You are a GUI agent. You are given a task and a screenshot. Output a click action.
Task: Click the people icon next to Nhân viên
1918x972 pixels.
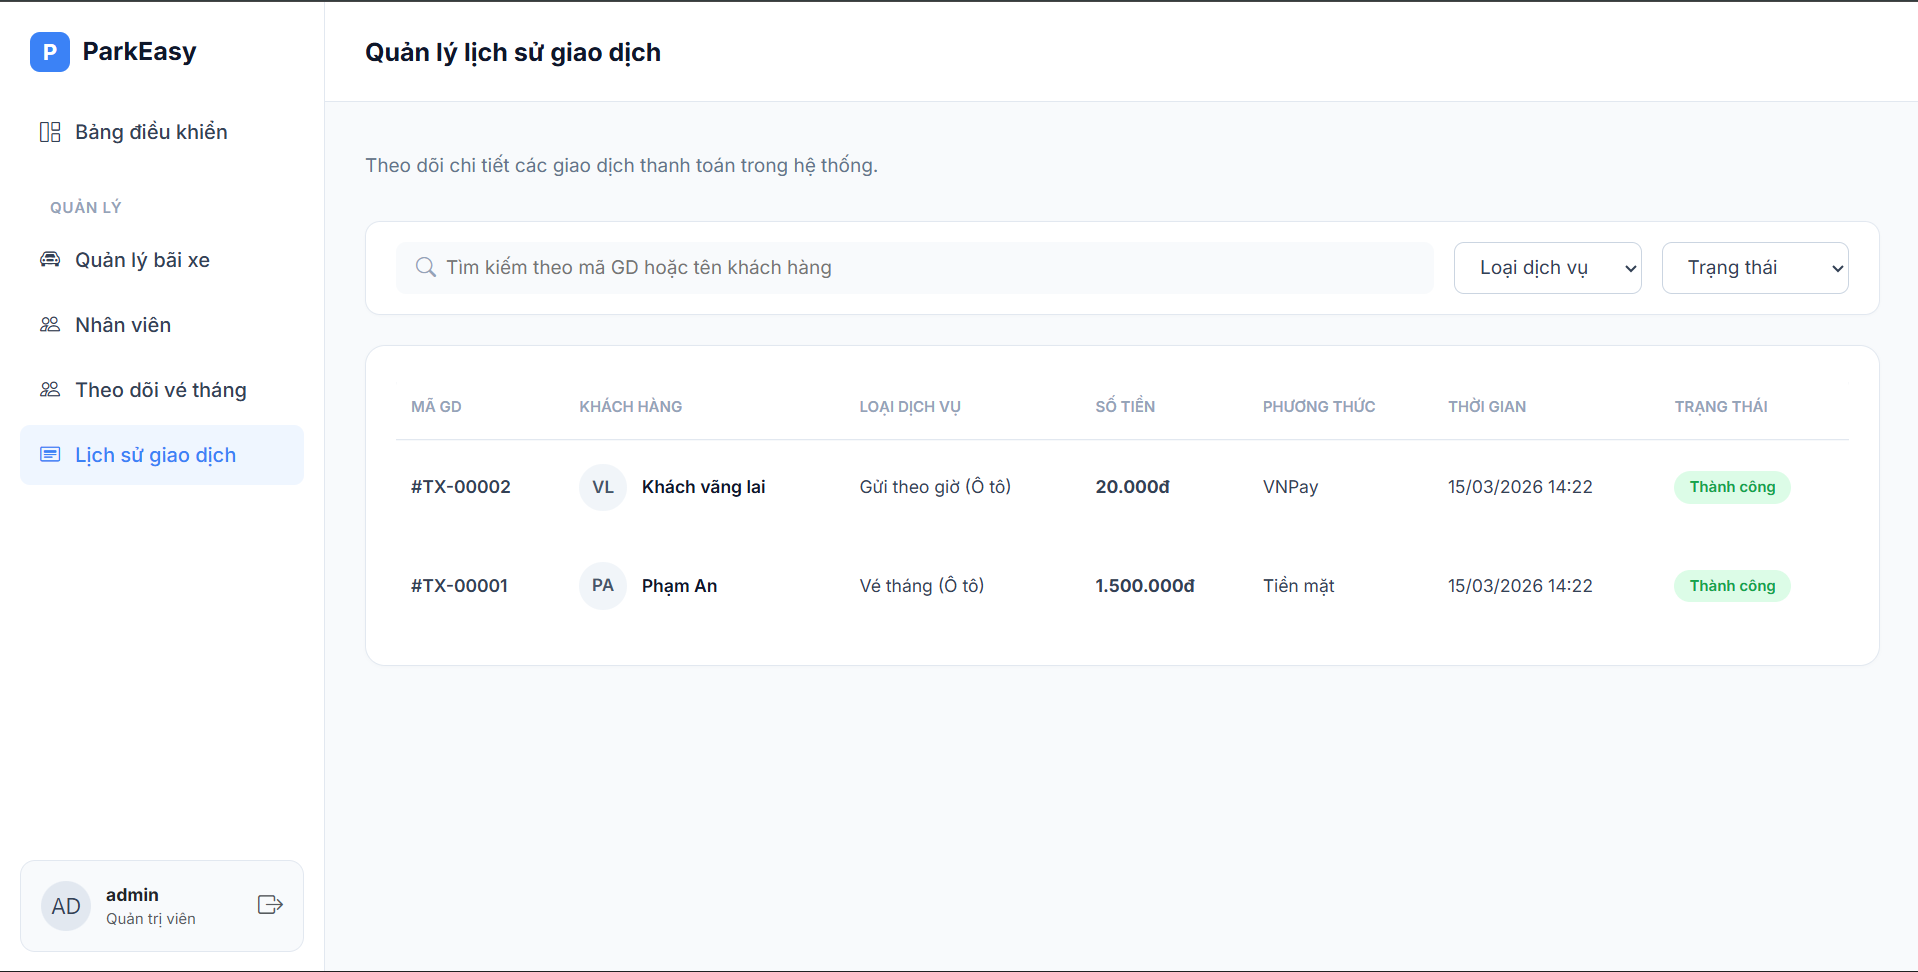pos(50,325)
